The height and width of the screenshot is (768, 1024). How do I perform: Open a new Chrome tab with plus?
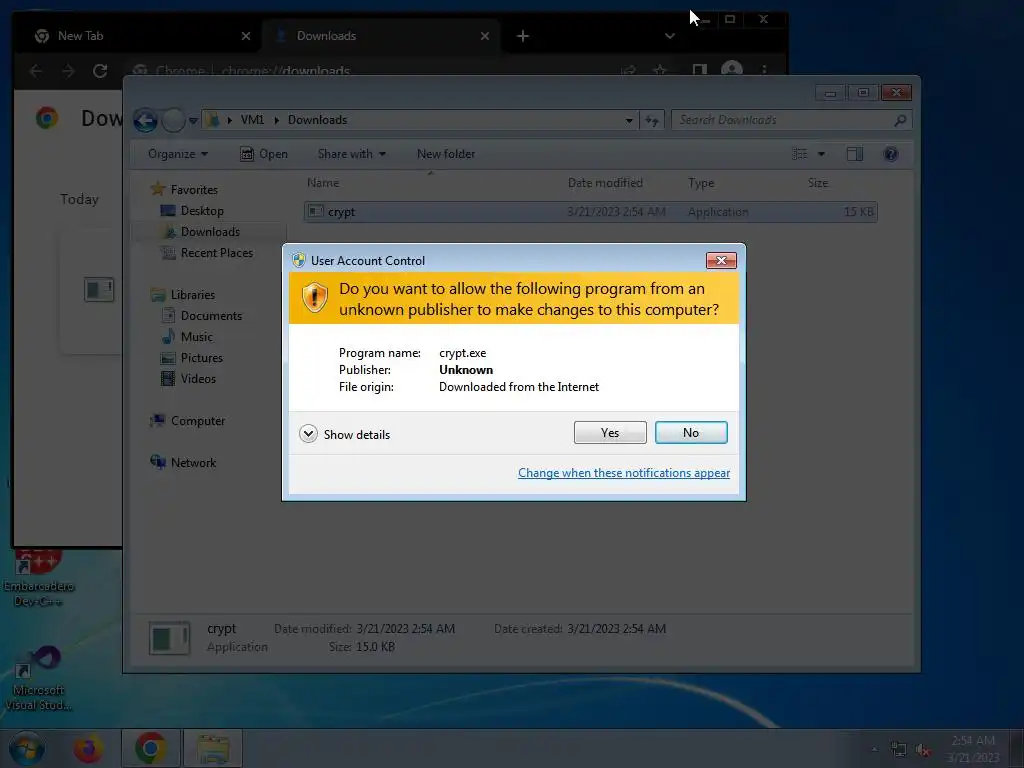coord(522,36)
